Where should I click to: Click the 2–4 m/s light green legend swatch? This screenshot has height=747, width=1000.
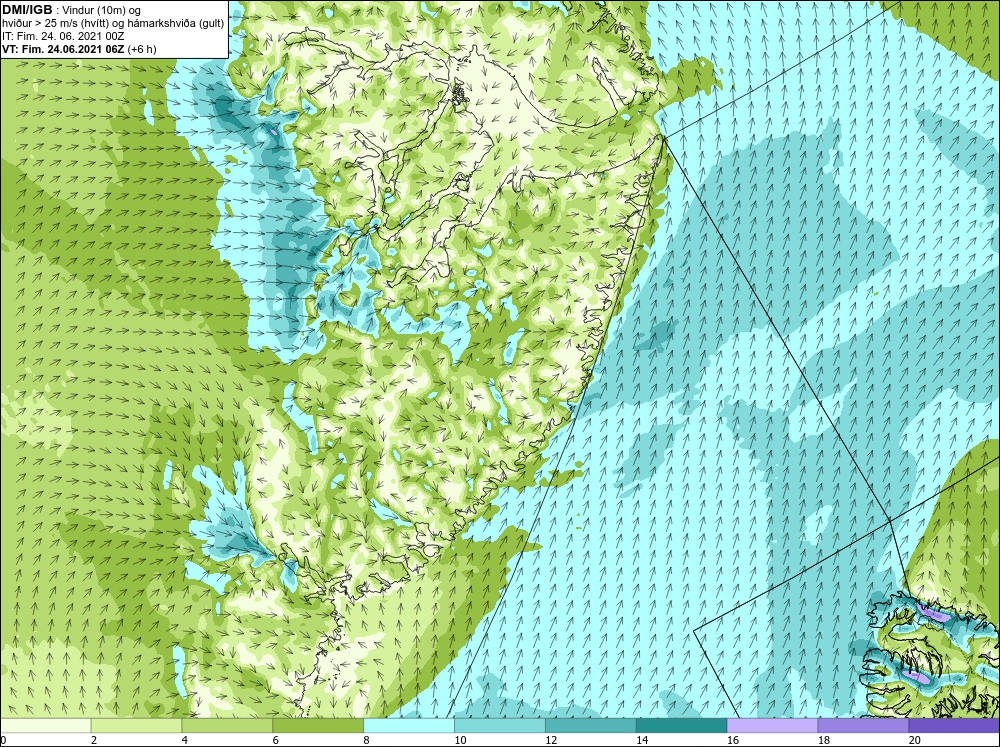[x=136, y=725]
